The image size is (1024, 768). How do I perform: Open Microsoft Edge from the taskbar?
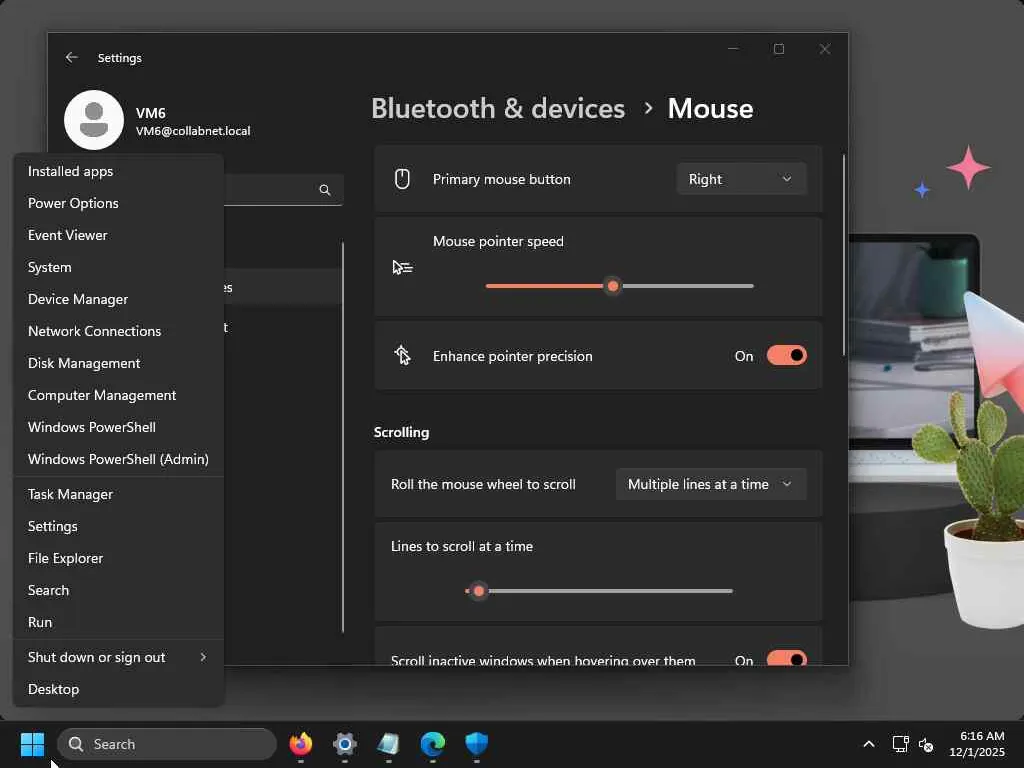pyautogui.click(x=432, y=744)
